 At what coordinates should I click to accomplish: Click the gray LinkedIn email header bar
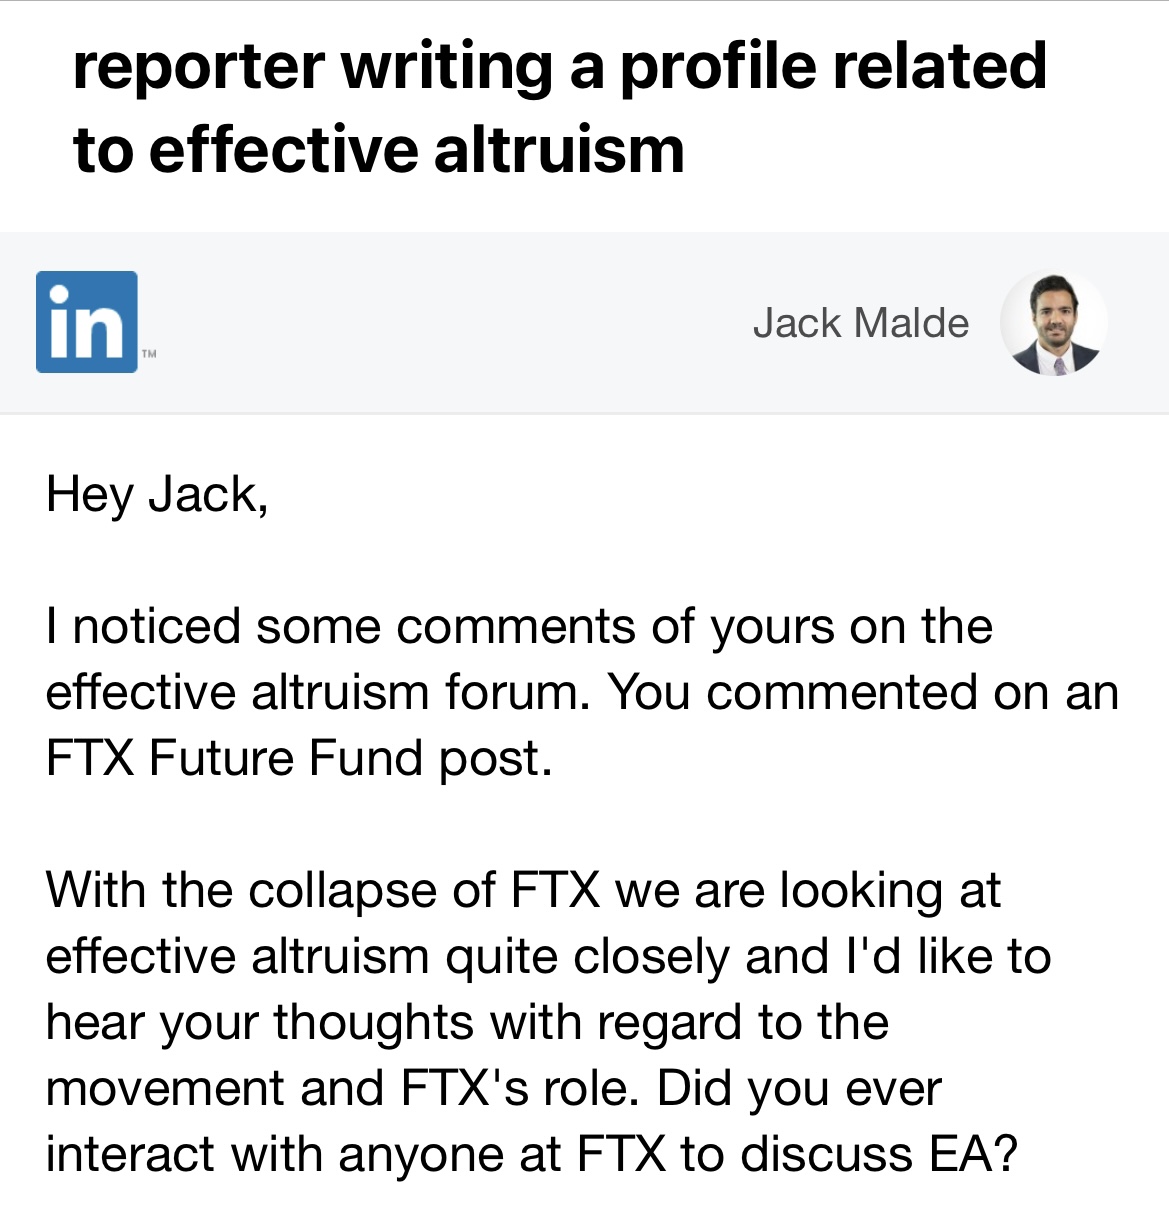[584, 322]
